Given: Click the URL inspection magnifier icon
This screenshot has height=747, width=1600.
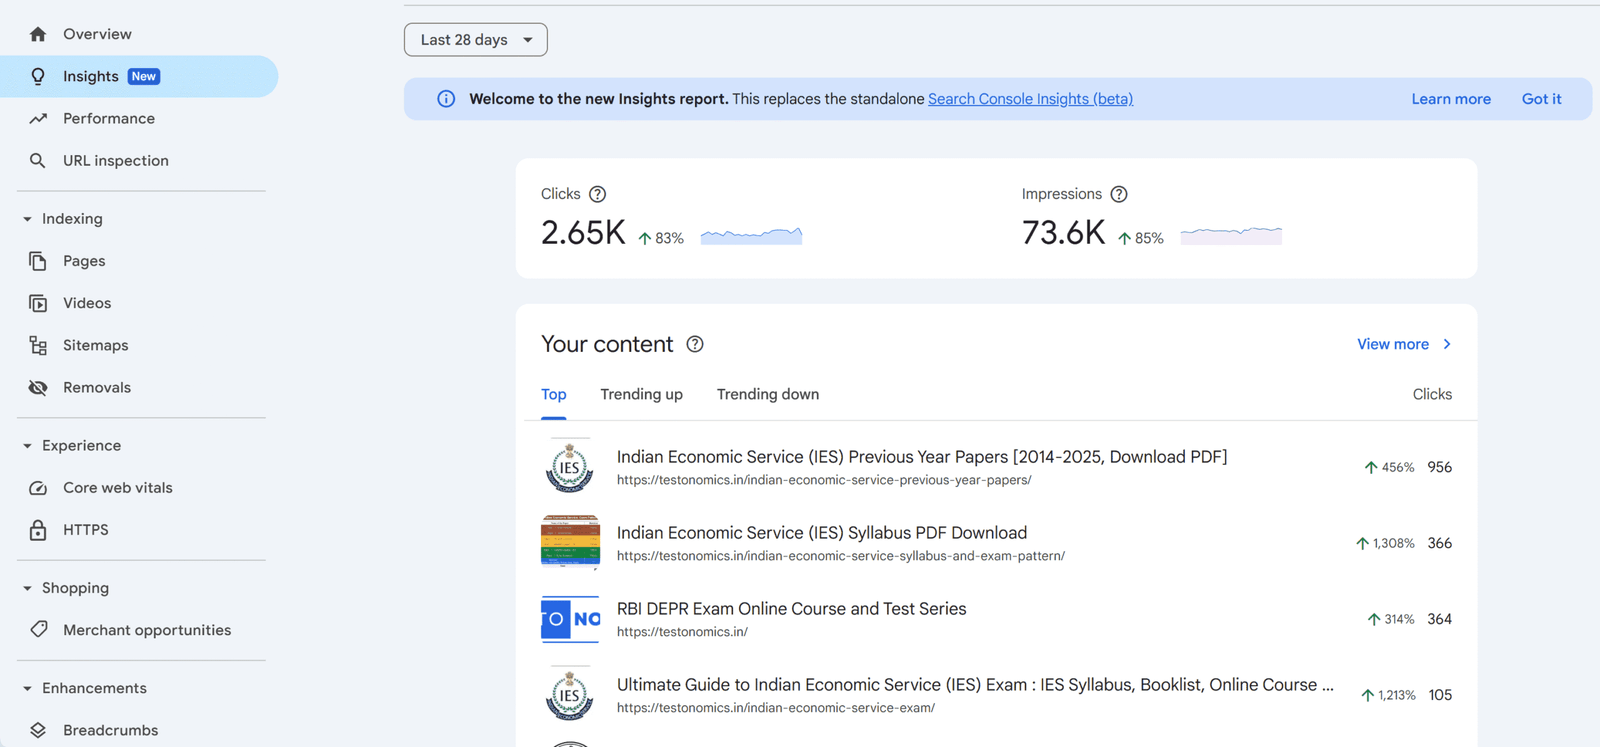Looking at the screenshot, I should 38,160.
